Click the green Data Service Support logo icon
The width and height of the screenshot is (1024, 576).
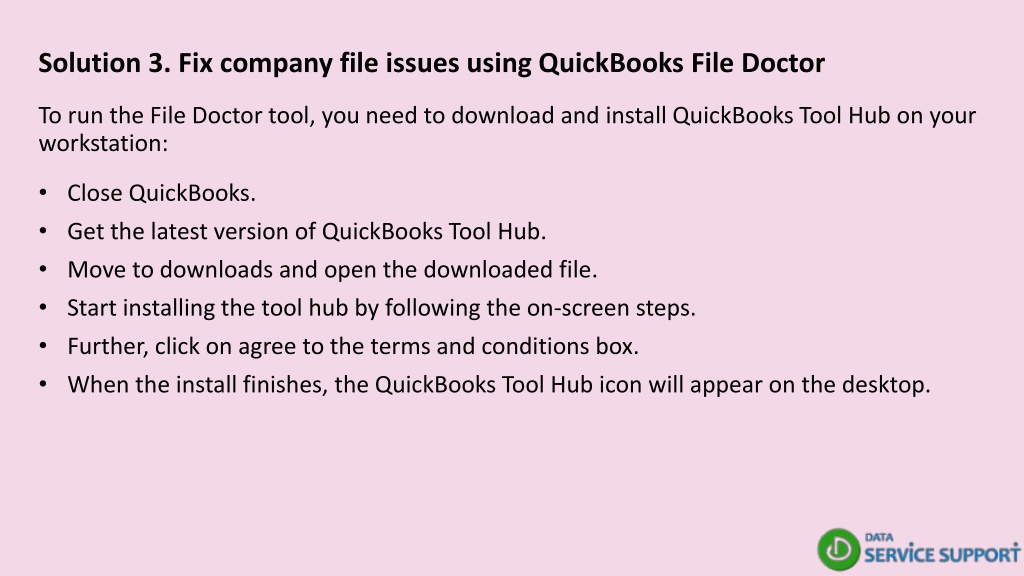pyautogui.click(x=839, y=549)
